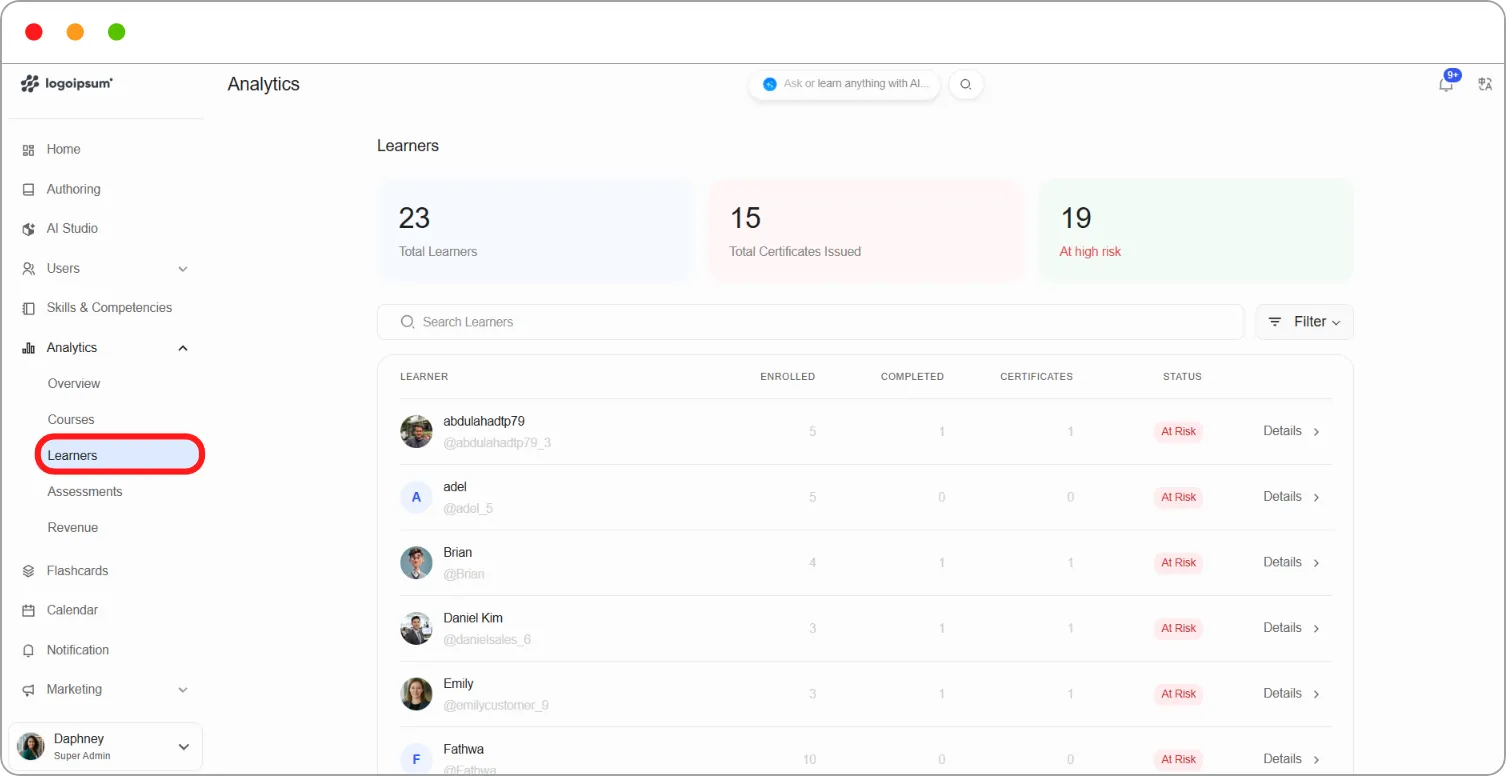Image resolution: width=1506 pixels, height=776 pixels.
Task: Click the magnifier search button in header
Action: tap(966, 85)
